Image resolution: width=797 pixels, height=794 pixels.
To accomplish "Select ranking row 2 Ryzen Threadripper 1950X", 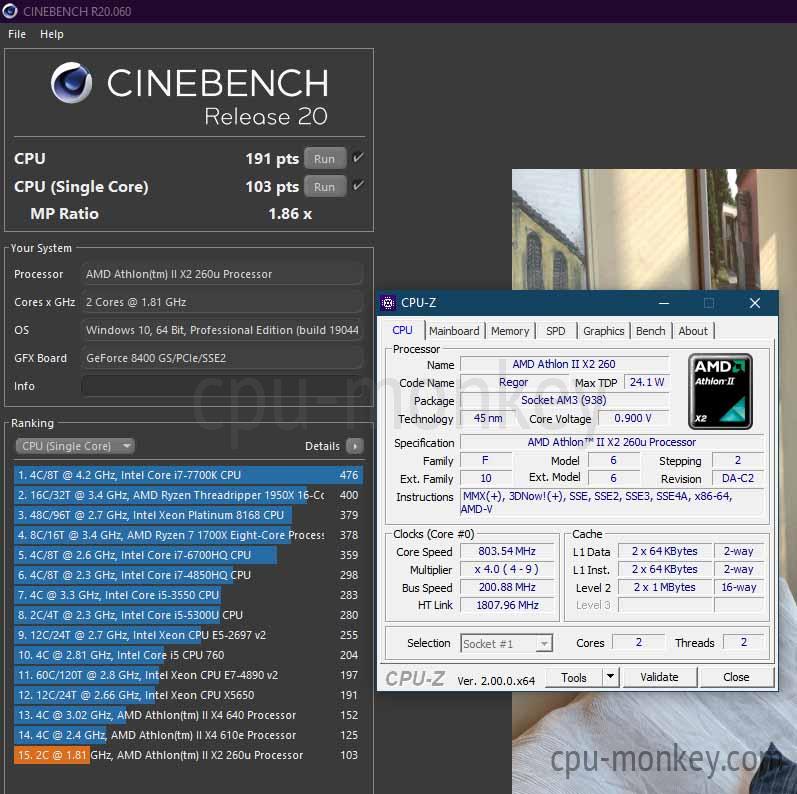I will [188, 495].
